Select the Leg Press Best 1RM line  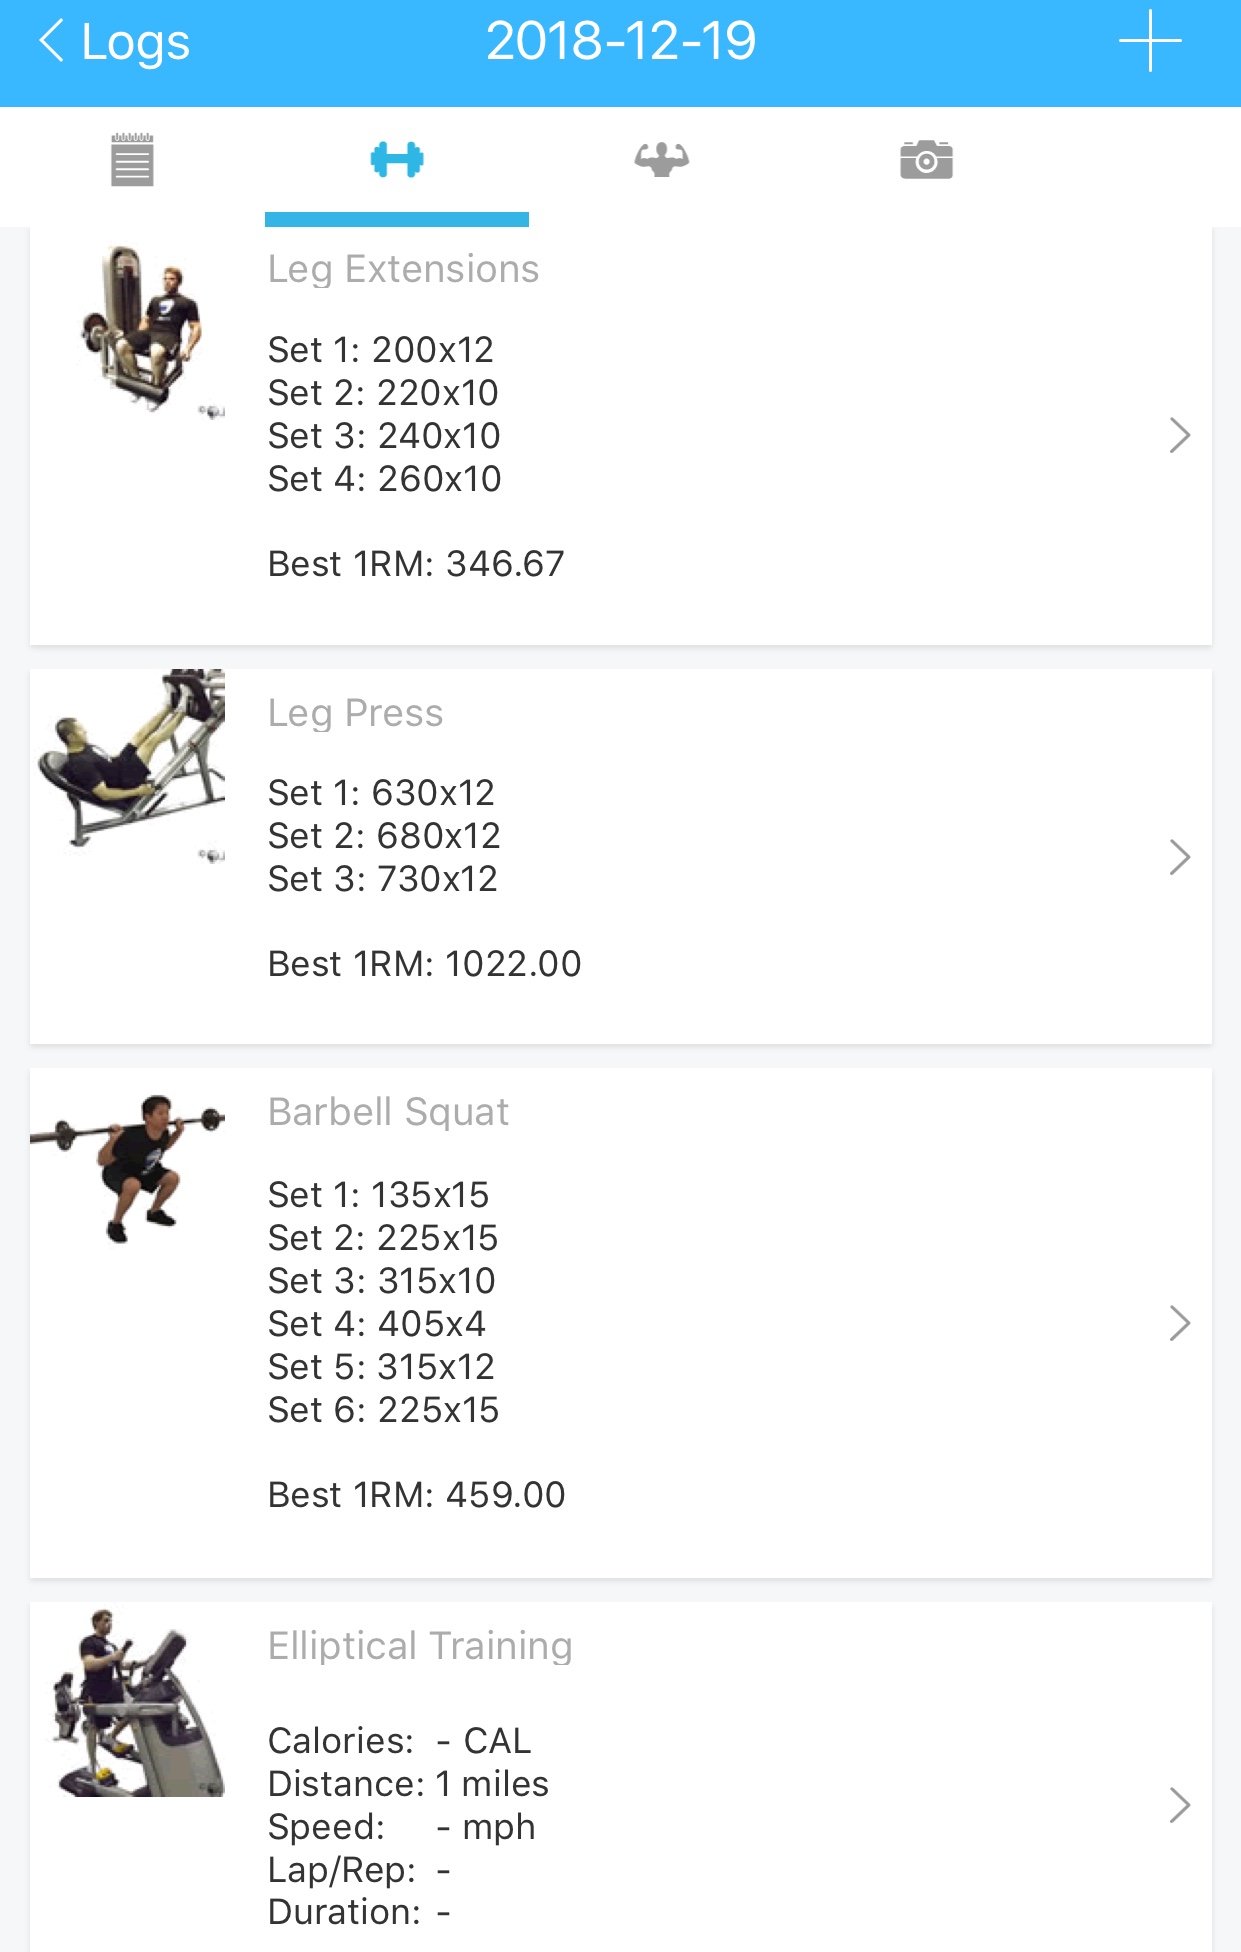(x=424, y=964)
